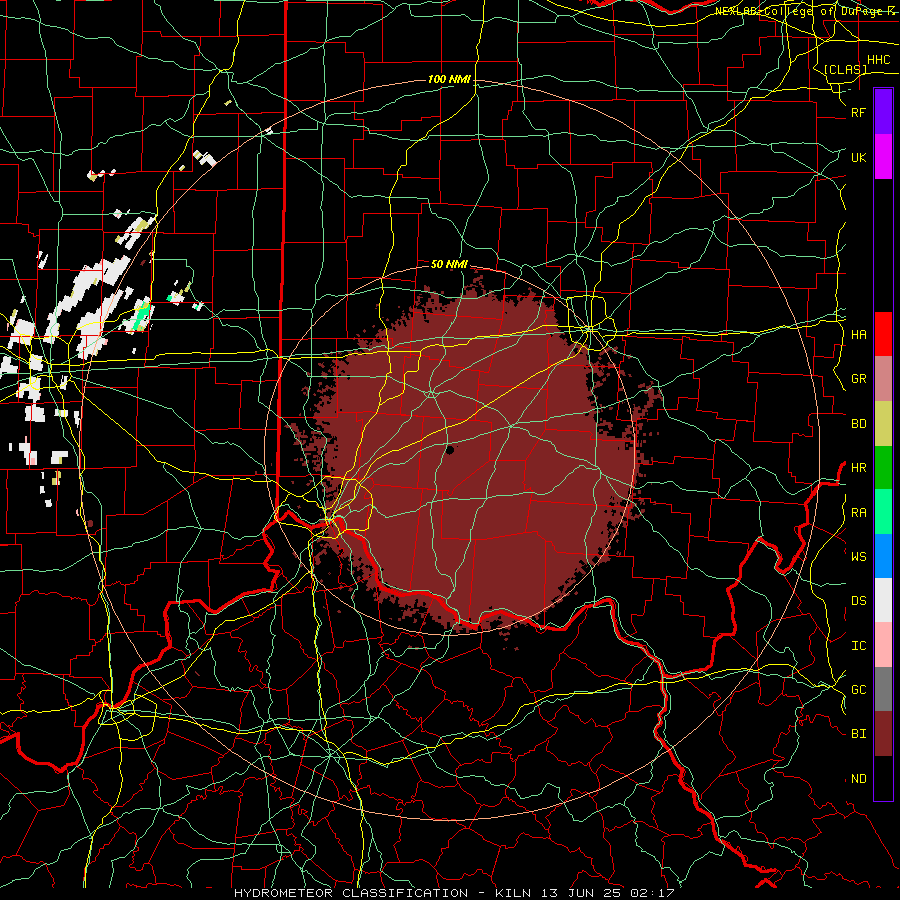Click the "RA" legend label

click(x=858, y=513)
